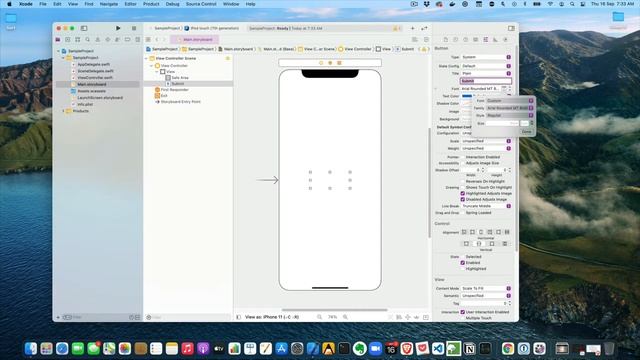Show the History inspector

(456, 40)
